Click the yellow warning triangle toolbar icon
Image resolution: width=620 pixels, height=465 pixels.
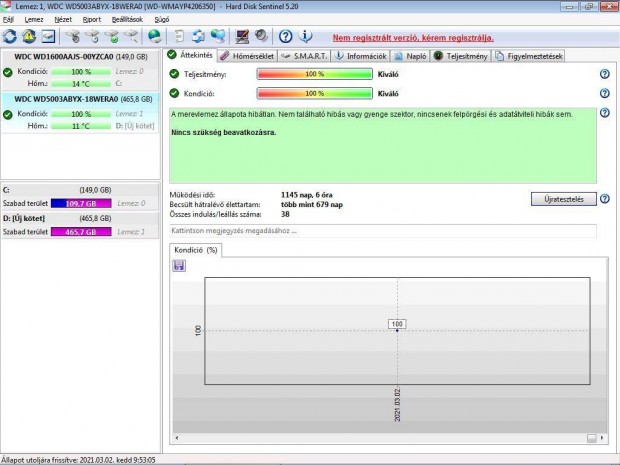click(x=29, y=36)
